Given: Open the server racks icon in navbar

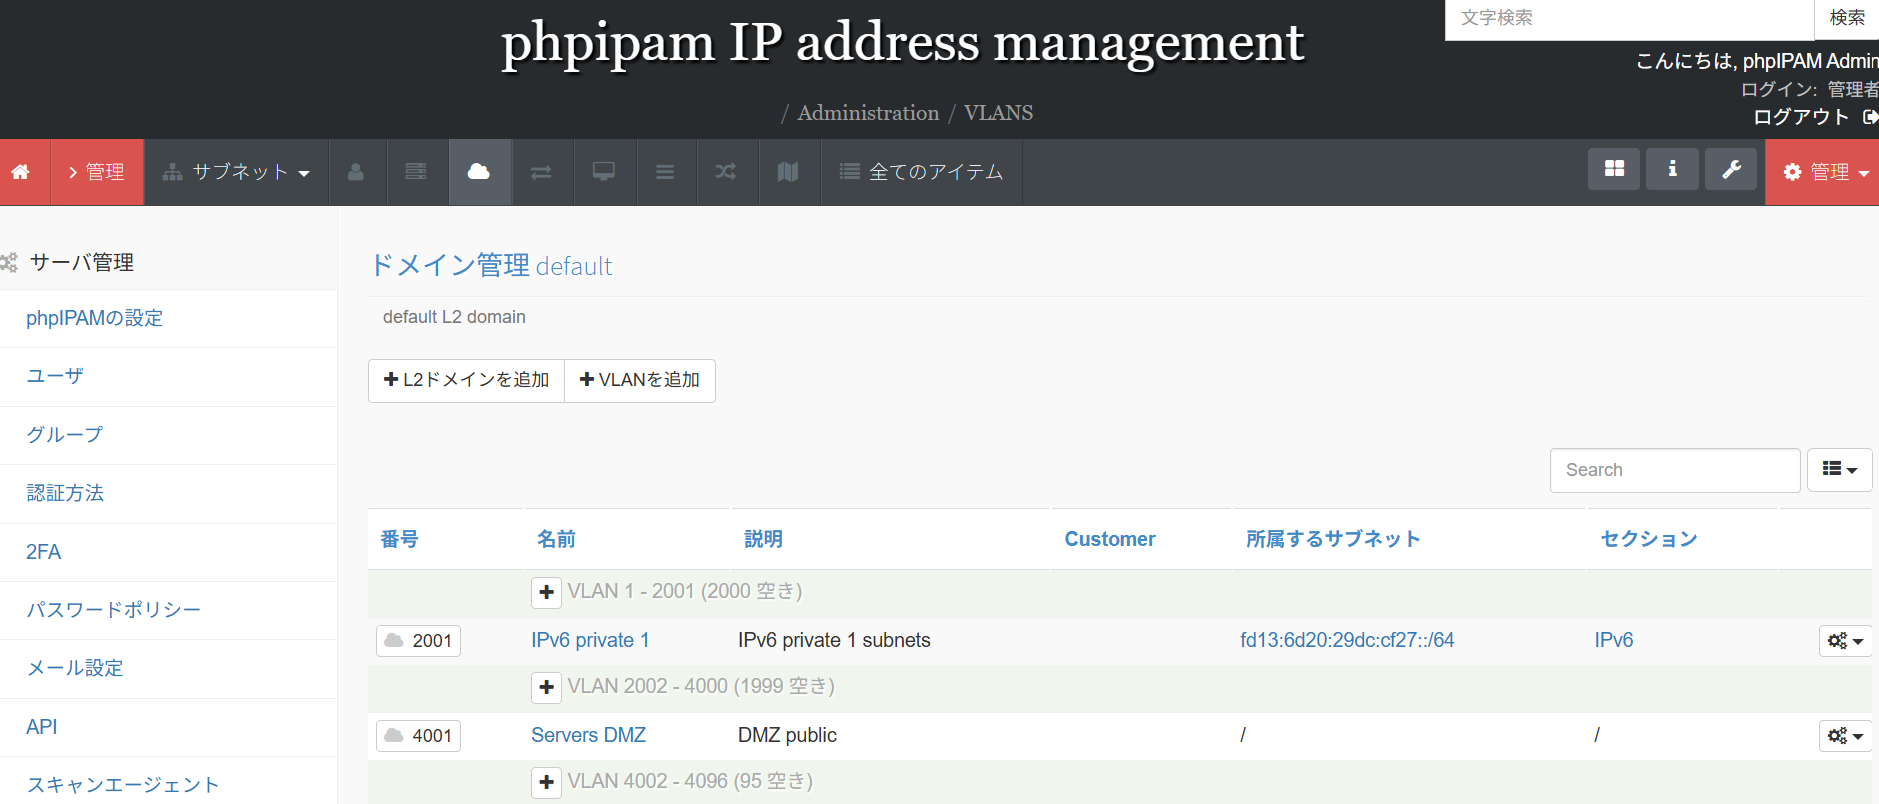Looking at the screenshot, I should (x=416, y=172).
